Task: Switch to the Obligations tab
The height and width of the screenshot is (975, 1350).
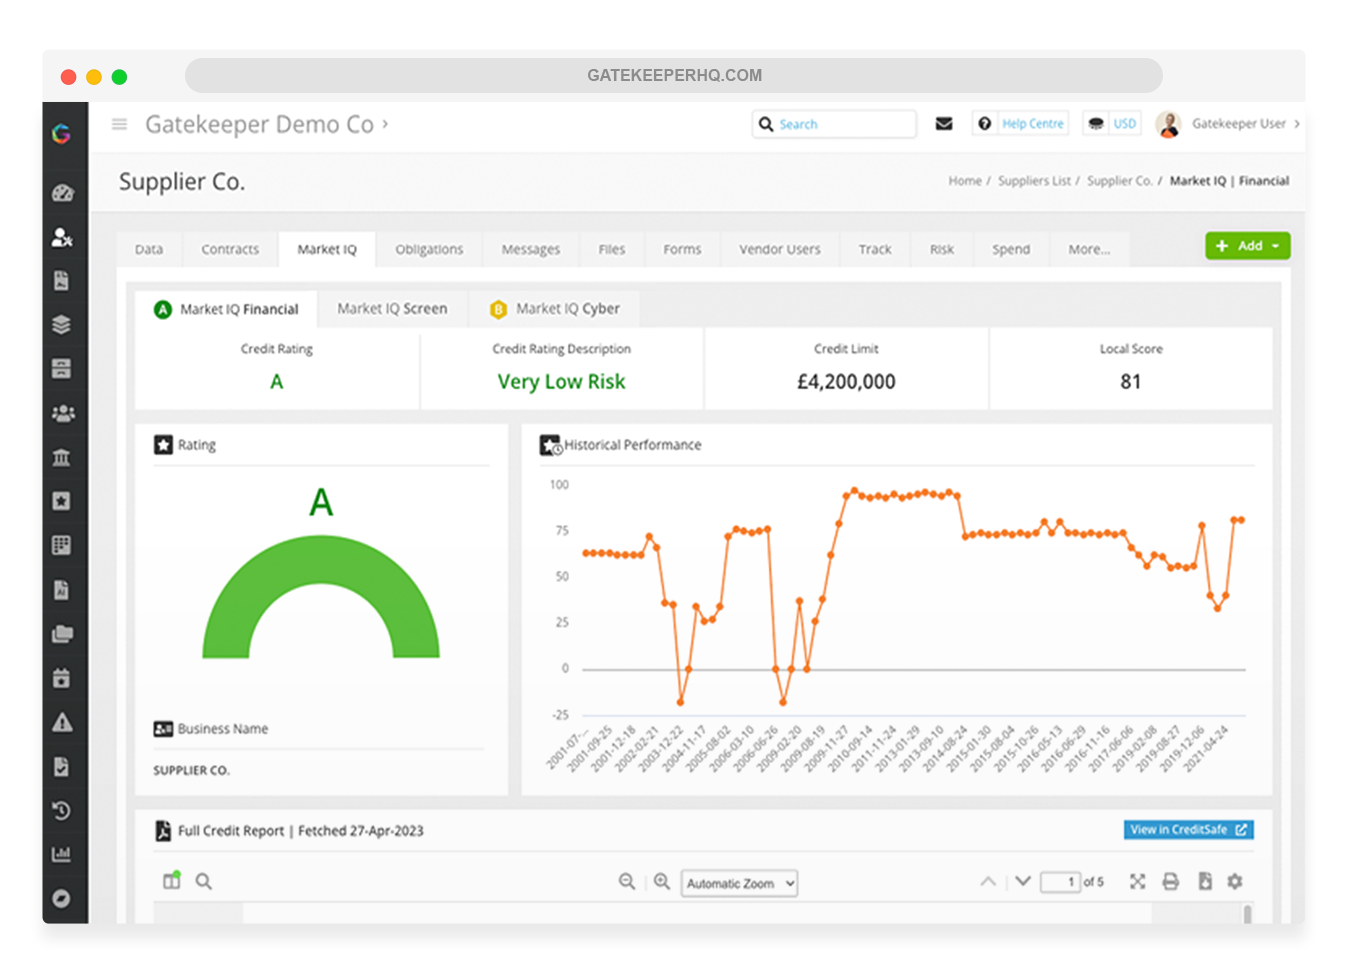Action: click(x=429, y=249)
